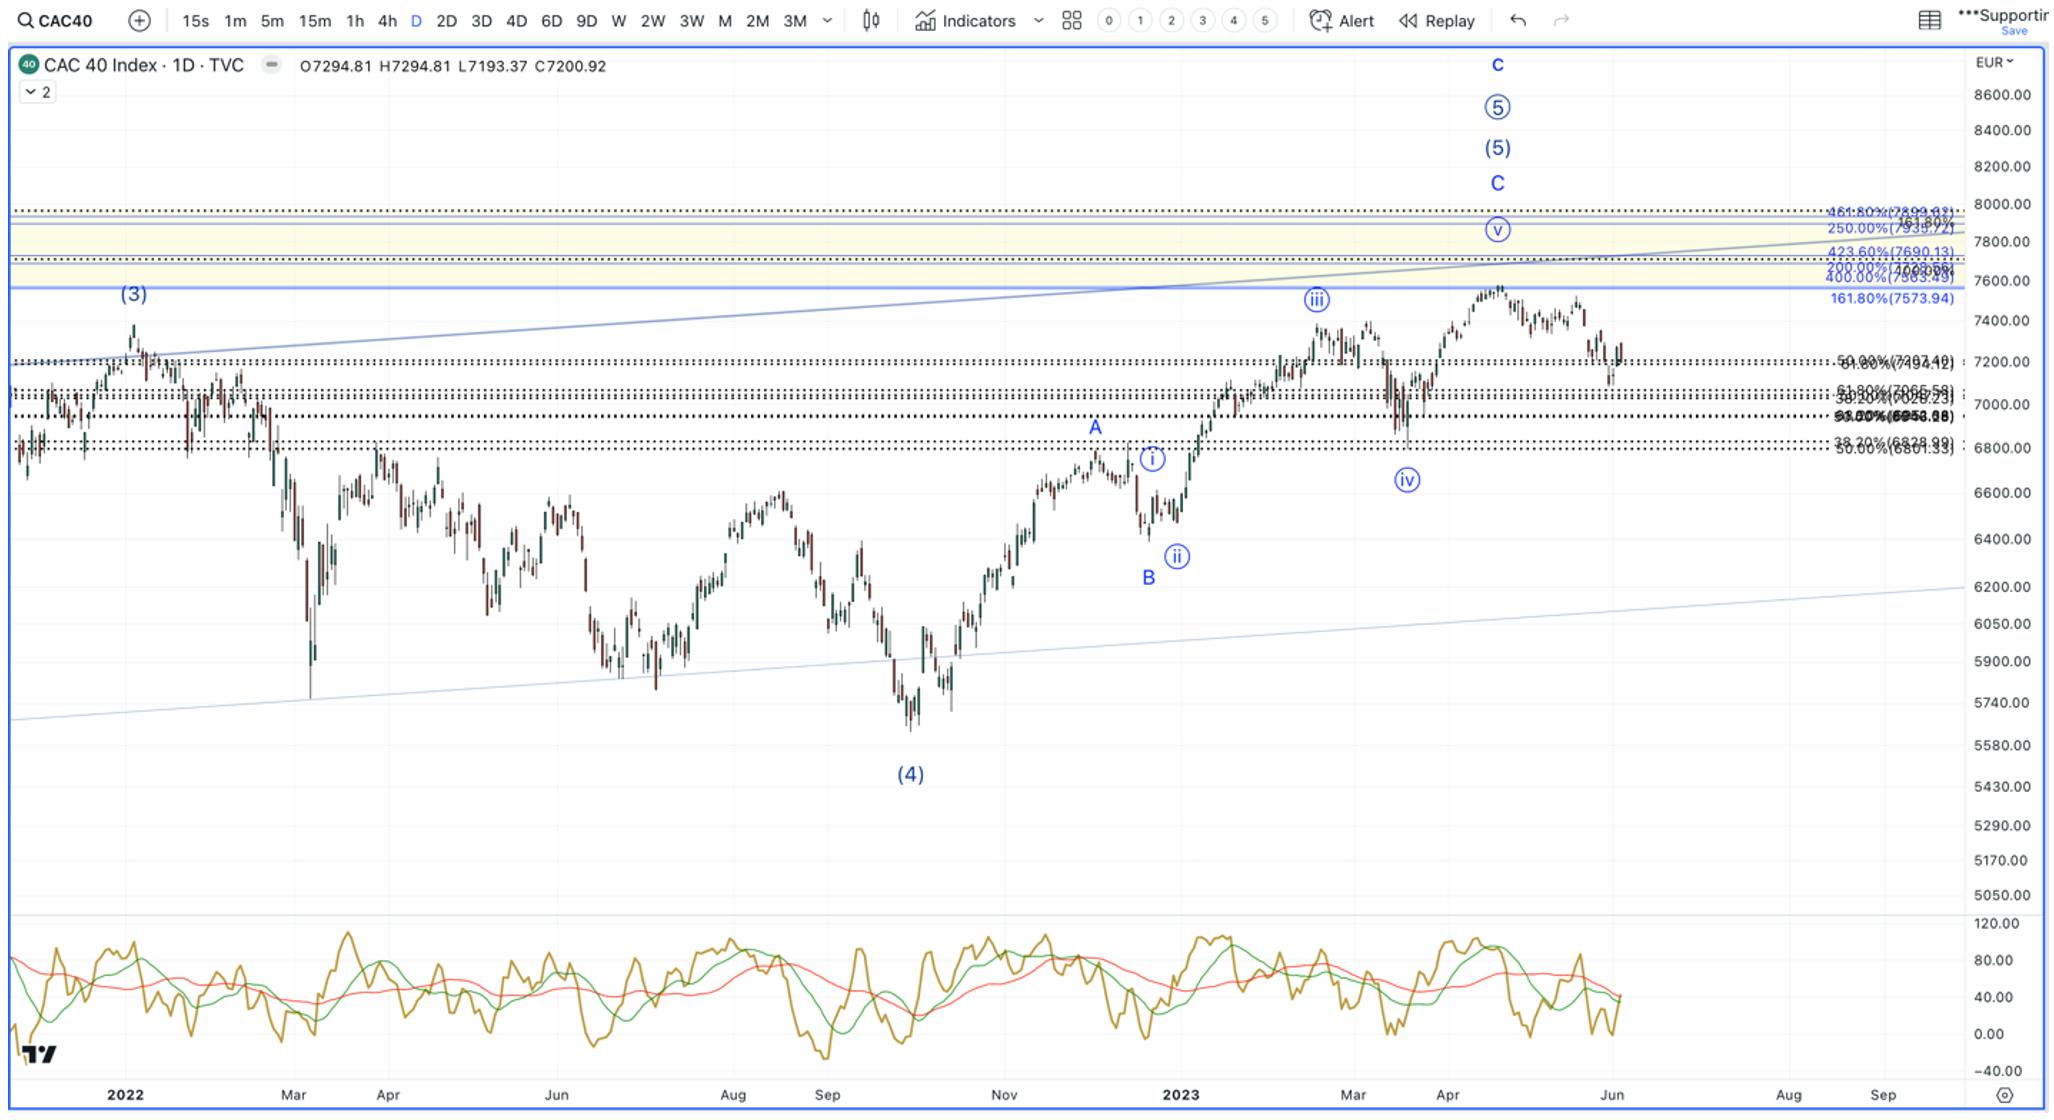The height and width of the screenshot is (1120, 2054).
Task: Collapse the indicator legend showing 2
Action: click(x=38, y=92)
